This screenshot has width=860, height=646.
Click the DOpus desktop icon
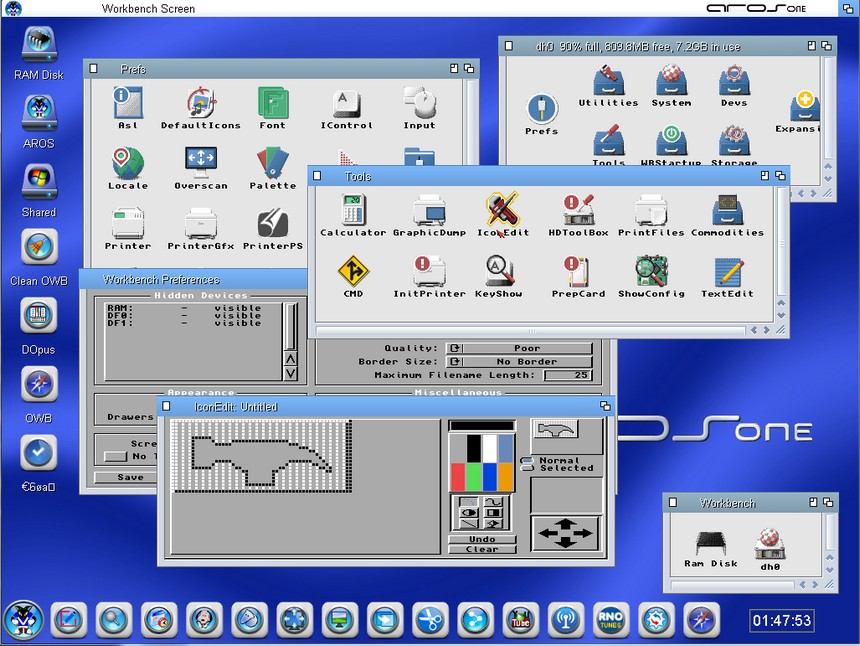[39, 316]
